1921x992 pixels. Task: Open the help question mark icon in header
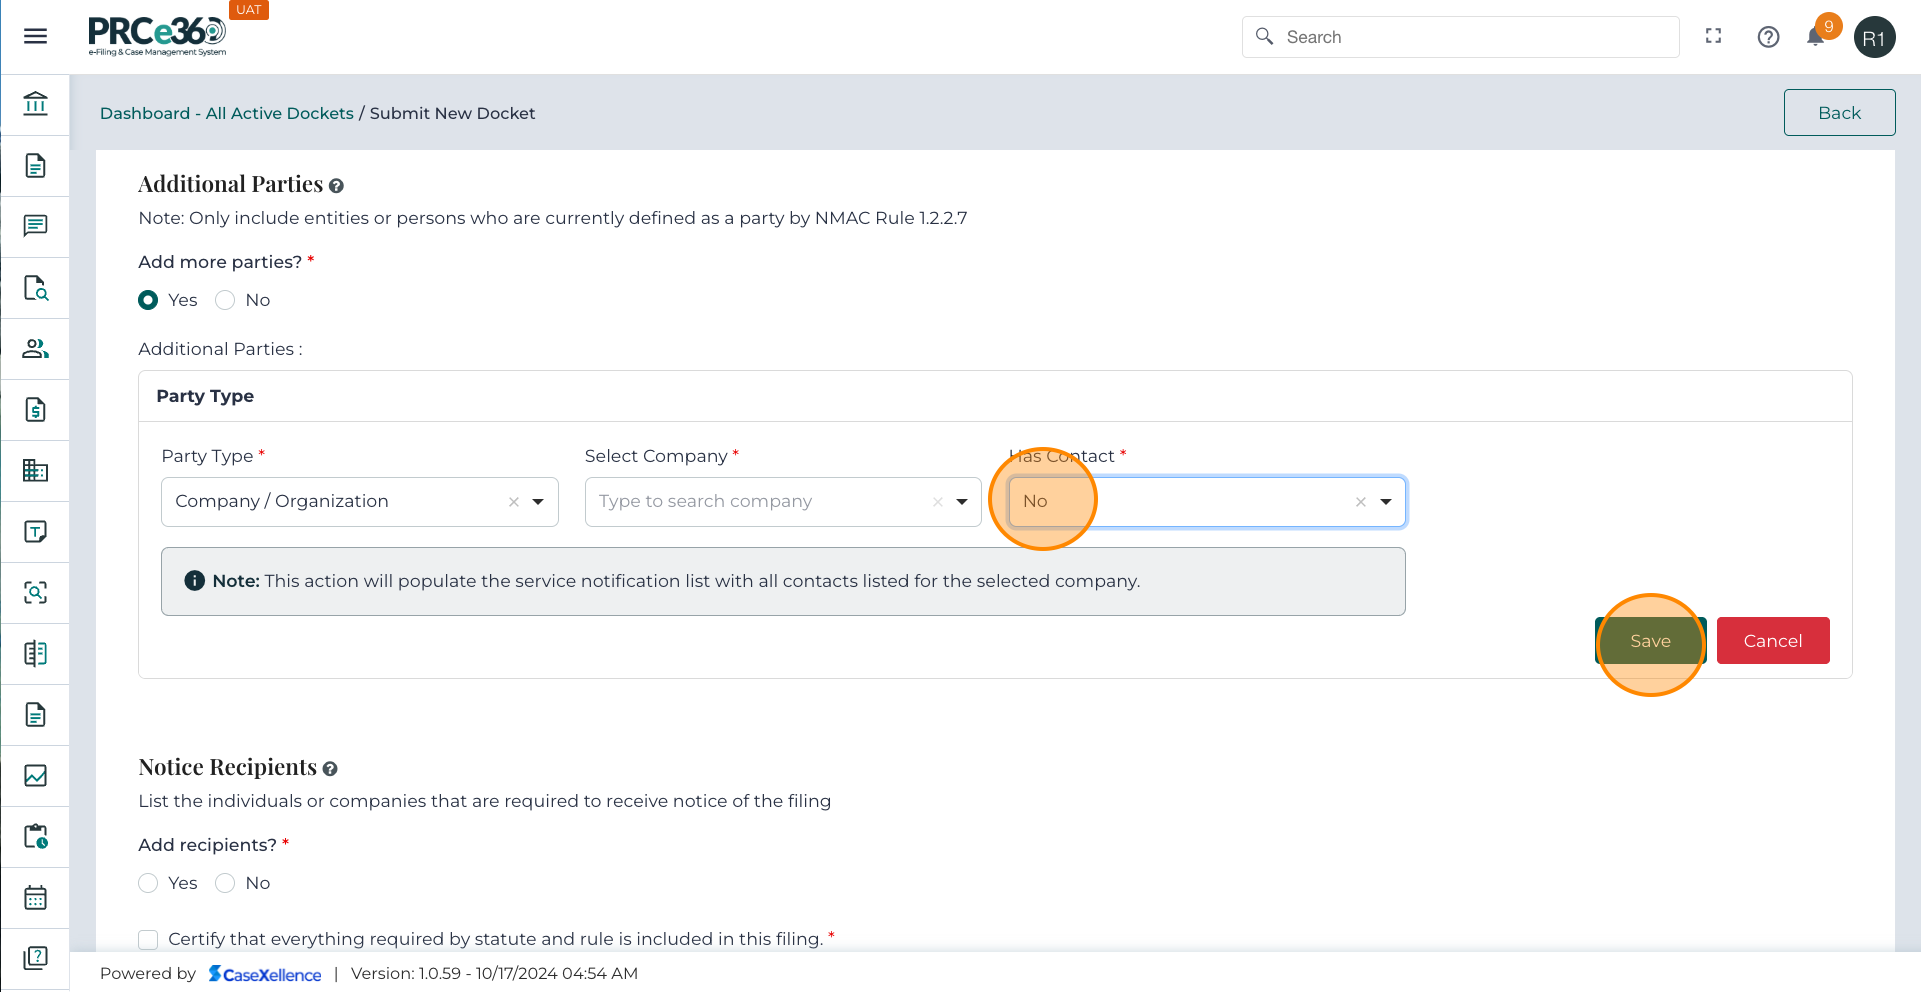pos(1768,37)
